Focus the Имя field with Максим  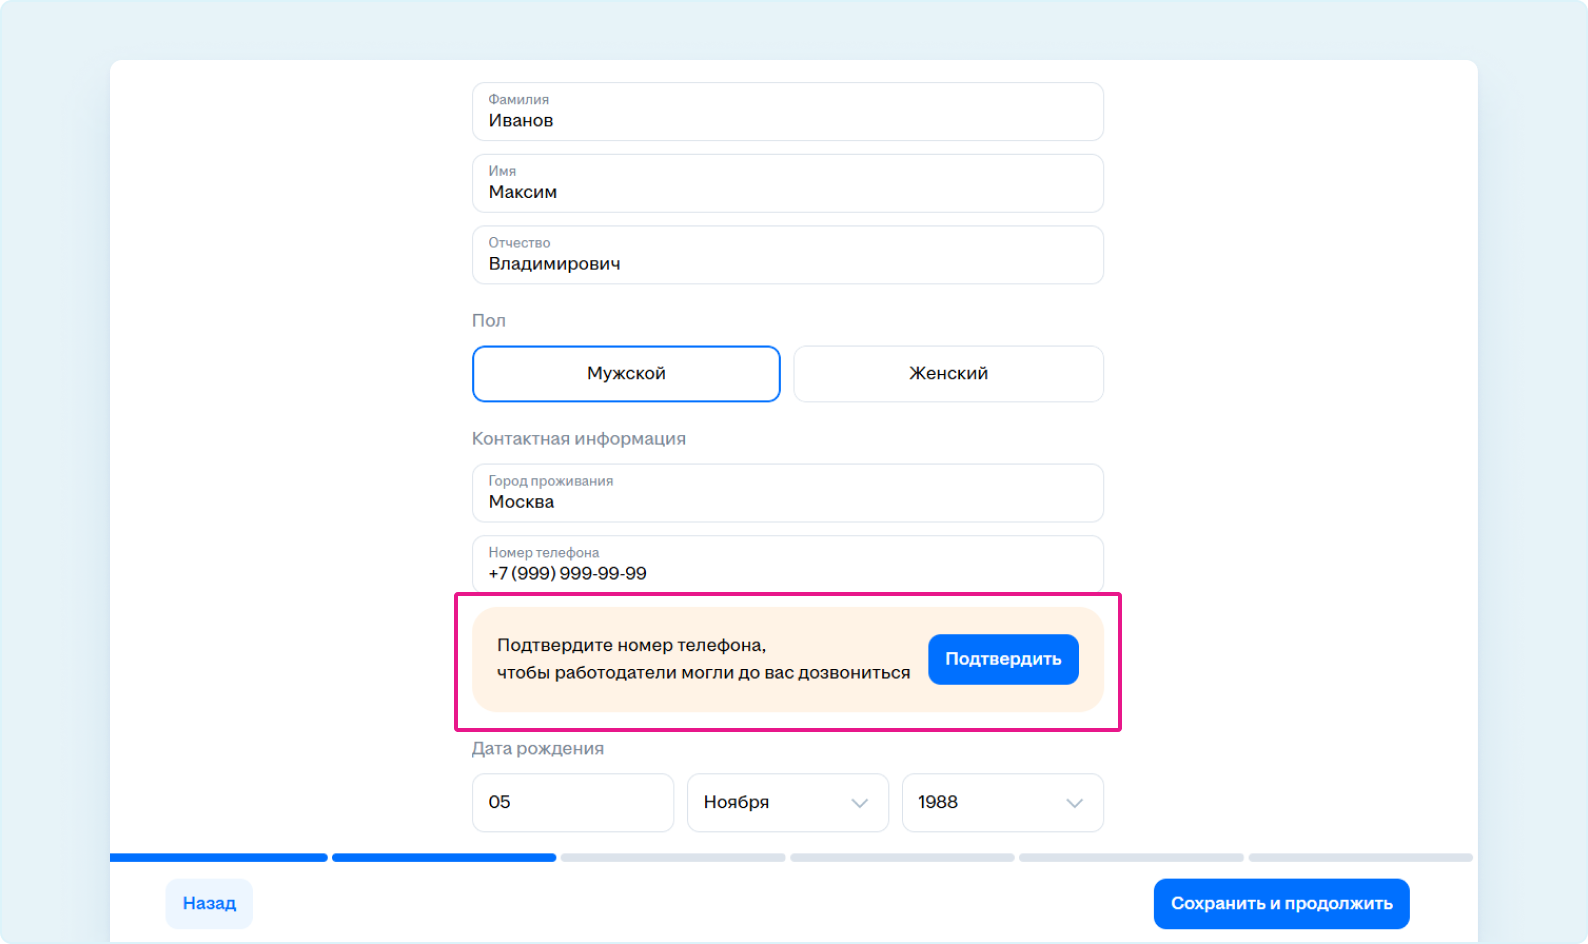pyautogui.click(x=788, y=183)
